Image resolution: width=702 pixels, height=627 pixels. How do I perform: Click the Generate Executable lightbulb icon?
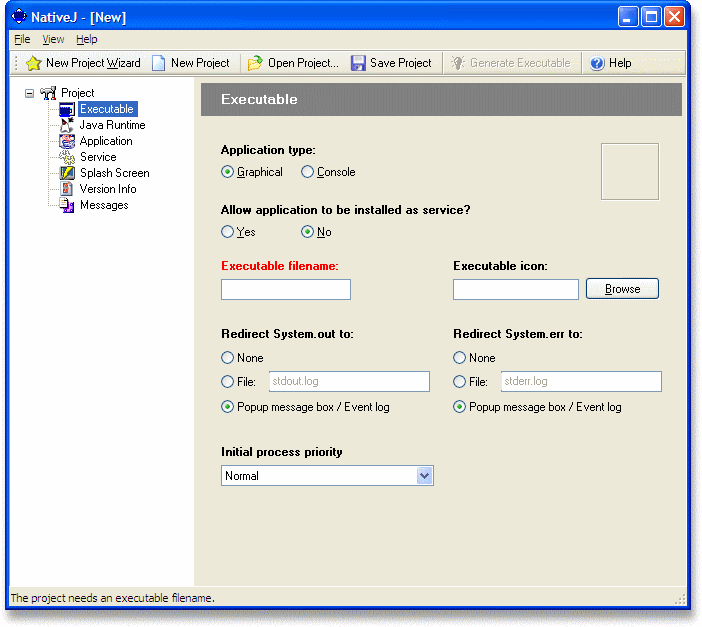(458, 63)
